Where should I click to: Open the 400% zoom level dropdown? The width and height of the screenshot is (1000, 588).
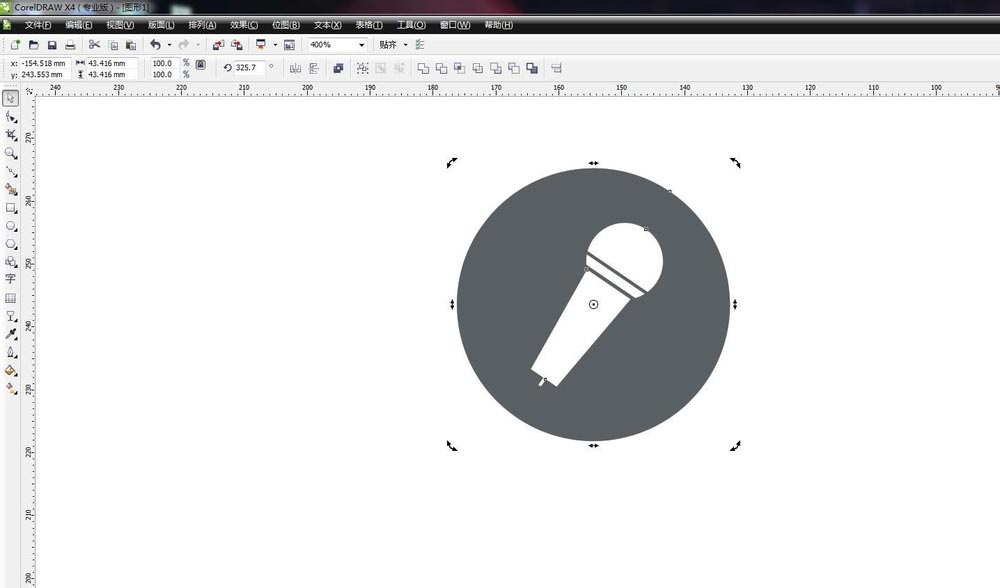pos(361,45)
